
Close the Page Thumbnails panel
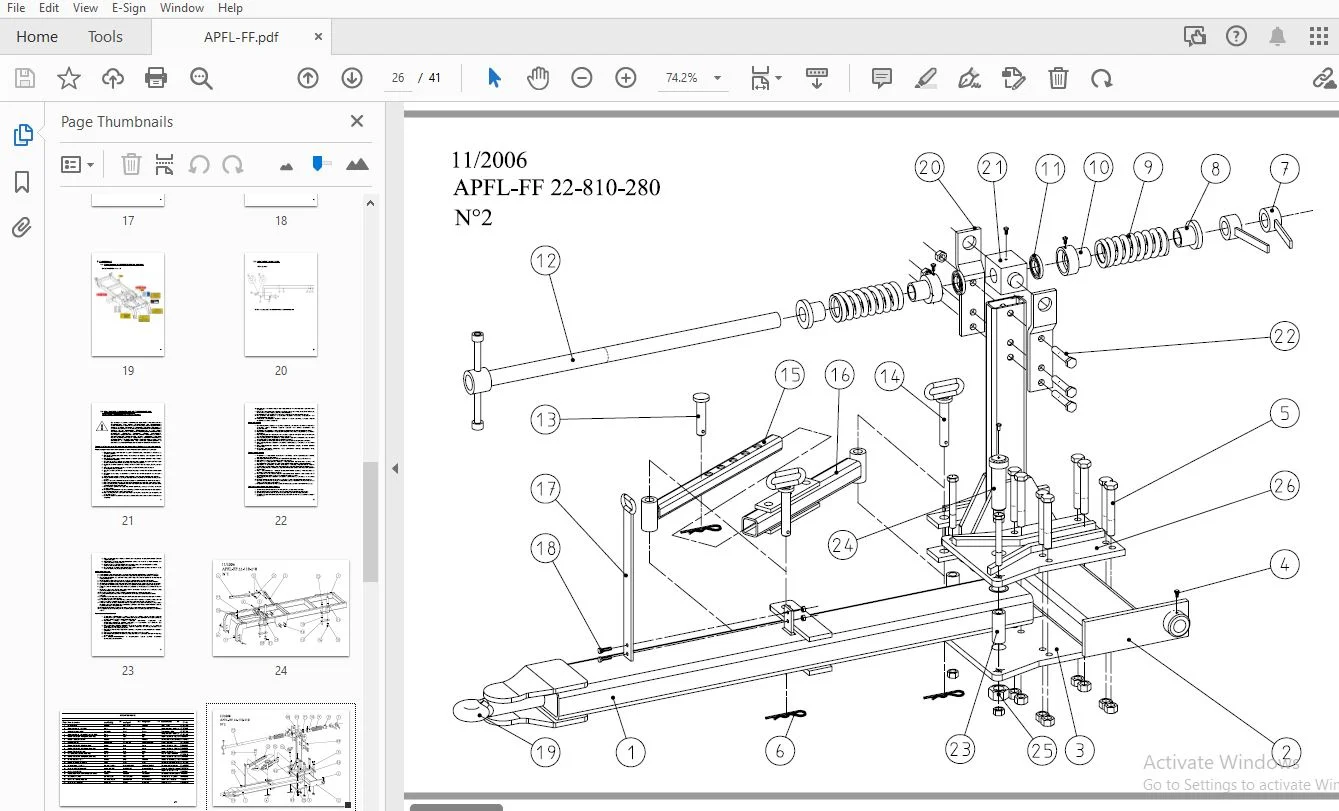[357, 121]
